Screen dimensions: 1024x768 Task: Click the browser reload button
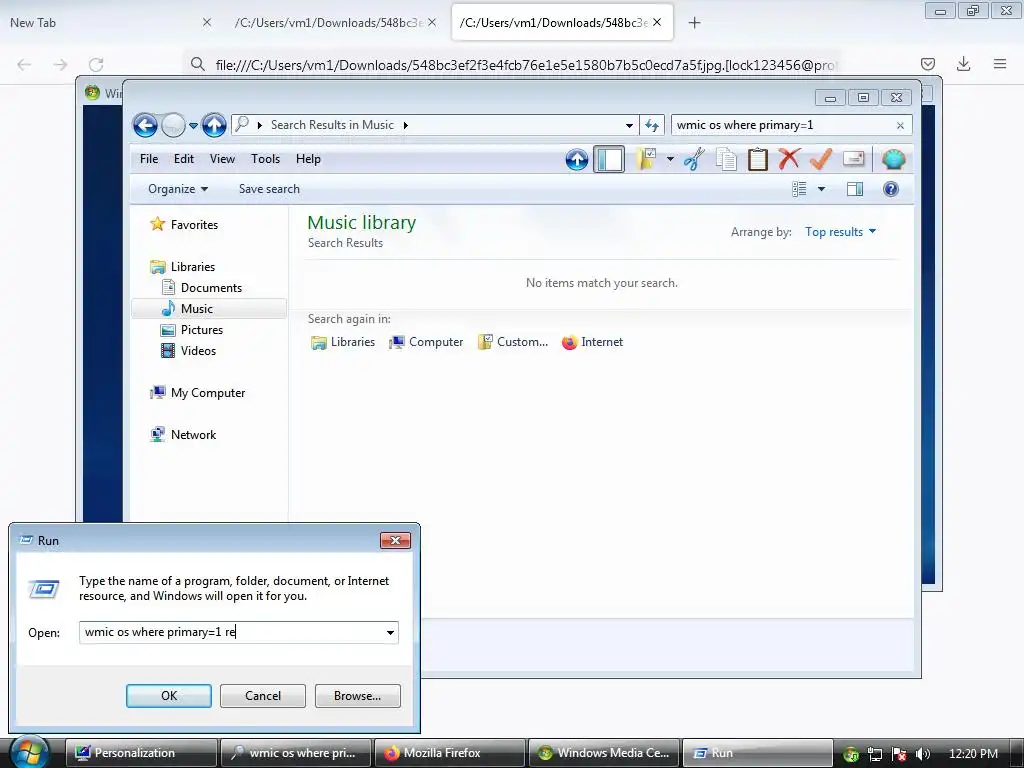[96, 64]
